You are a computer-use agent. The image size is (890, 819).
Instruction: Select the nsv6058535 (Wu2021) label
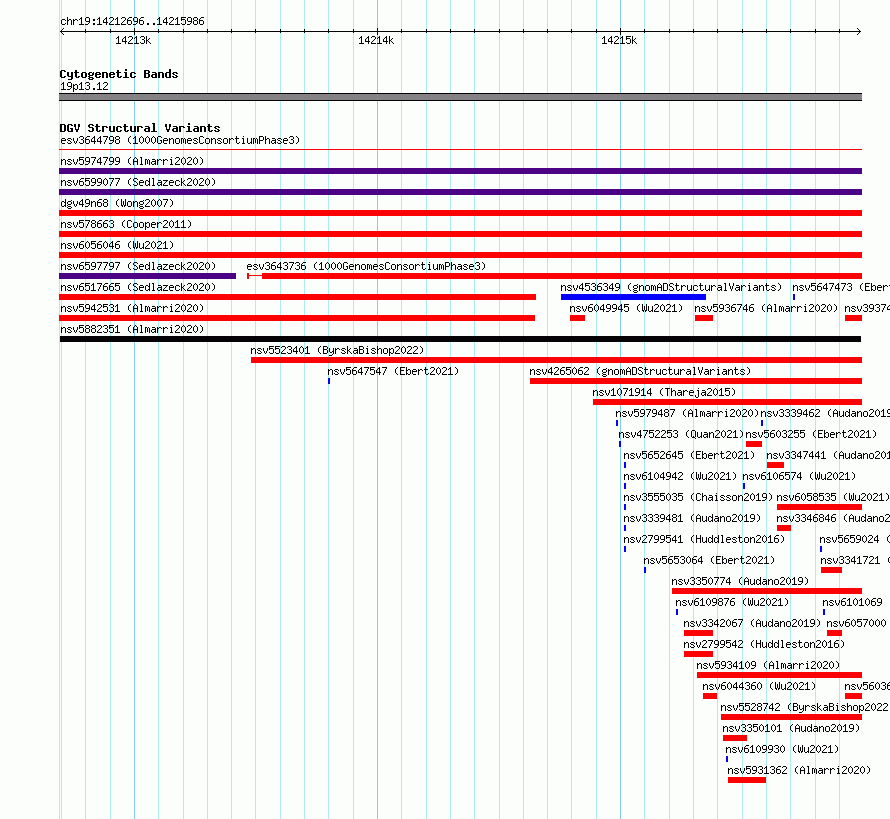tap(833, 497)
